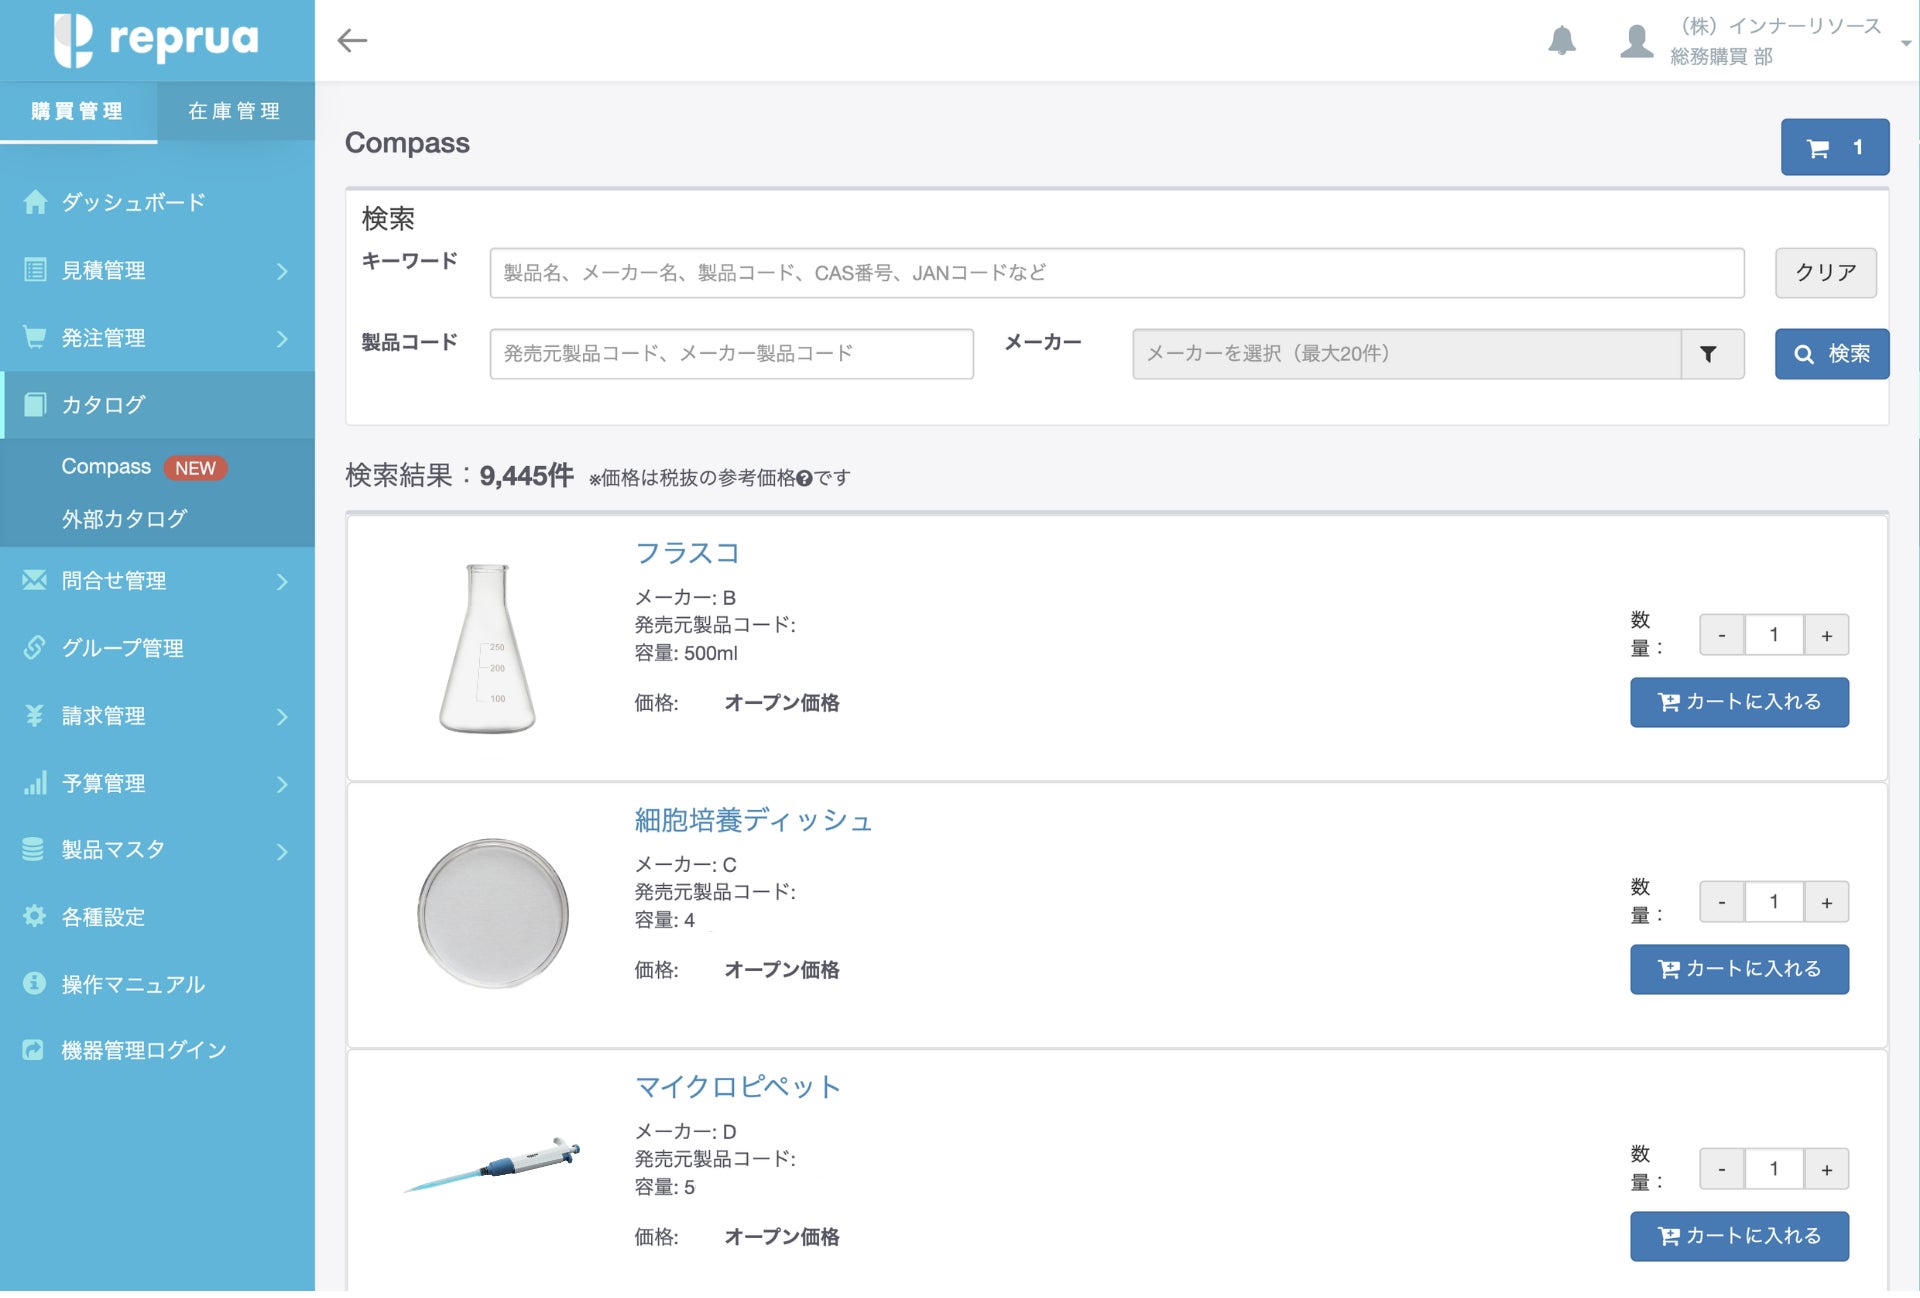Click the 検索 search button
This screenshot has width=1920, height=1298.
point(1832,354)
